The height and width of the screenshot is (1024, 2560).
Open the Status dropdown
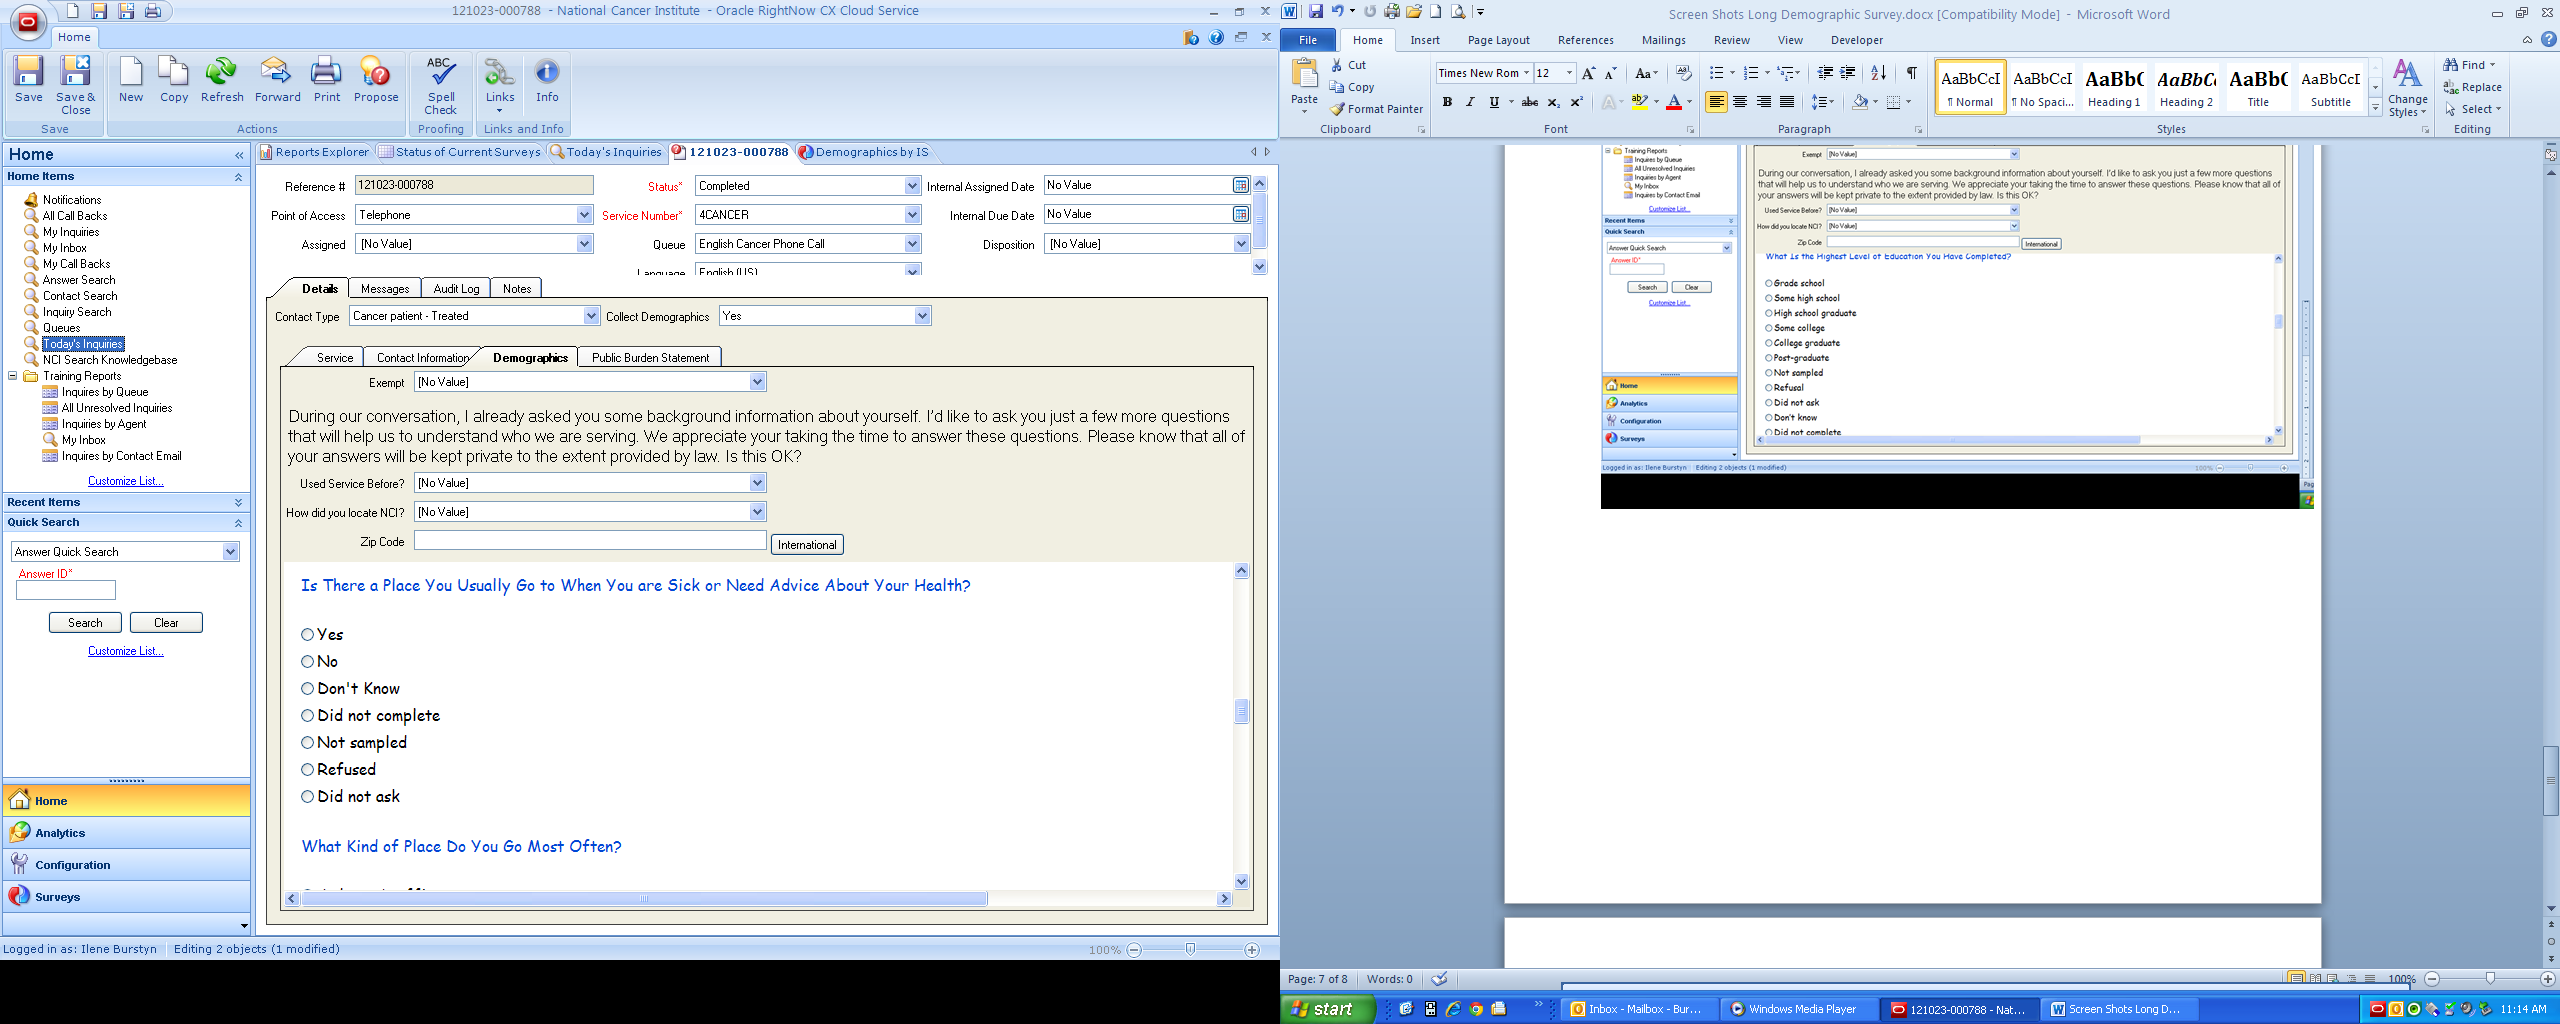pyautogui.click(x=912, y=186)
